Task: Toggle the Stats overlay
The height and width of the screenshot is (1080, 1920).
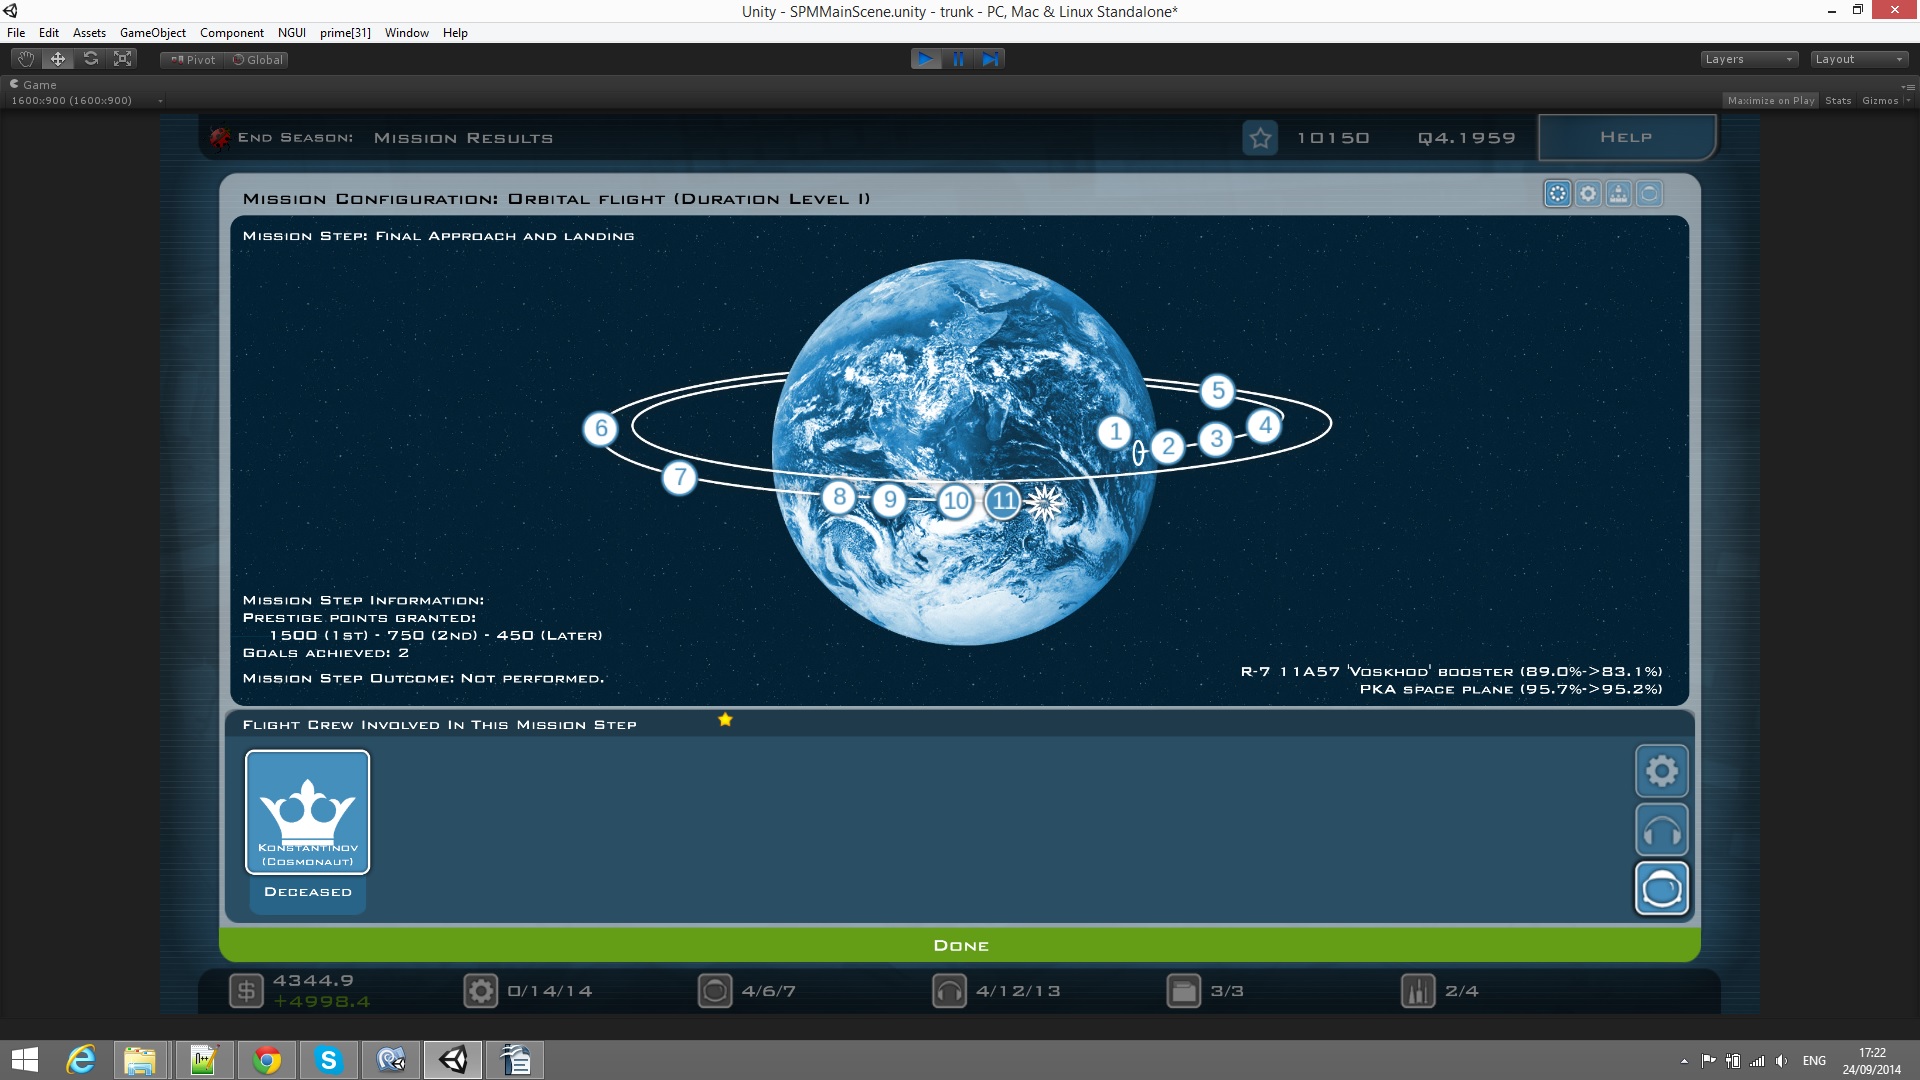Action: tap(1837, 100)
